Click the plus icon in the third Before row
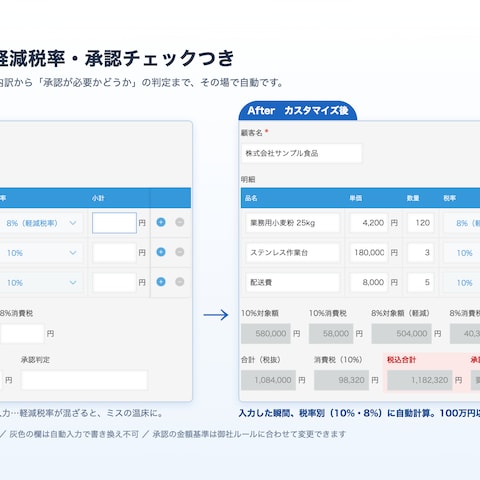The image size is (480, 480). (x=161, y=282)
